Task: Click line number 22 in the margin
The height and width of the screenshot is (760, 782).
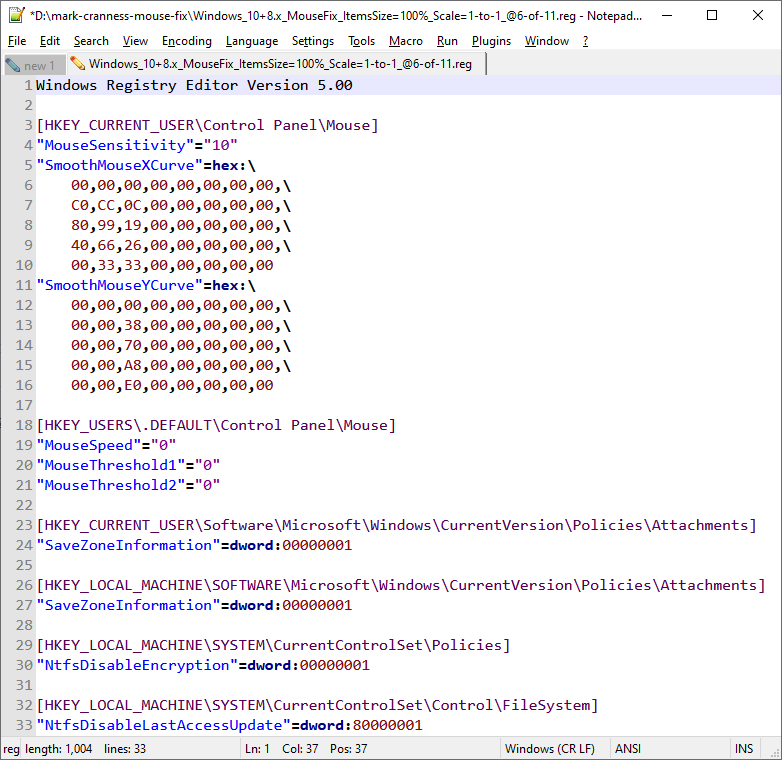Action: click(x=24, y=505)
